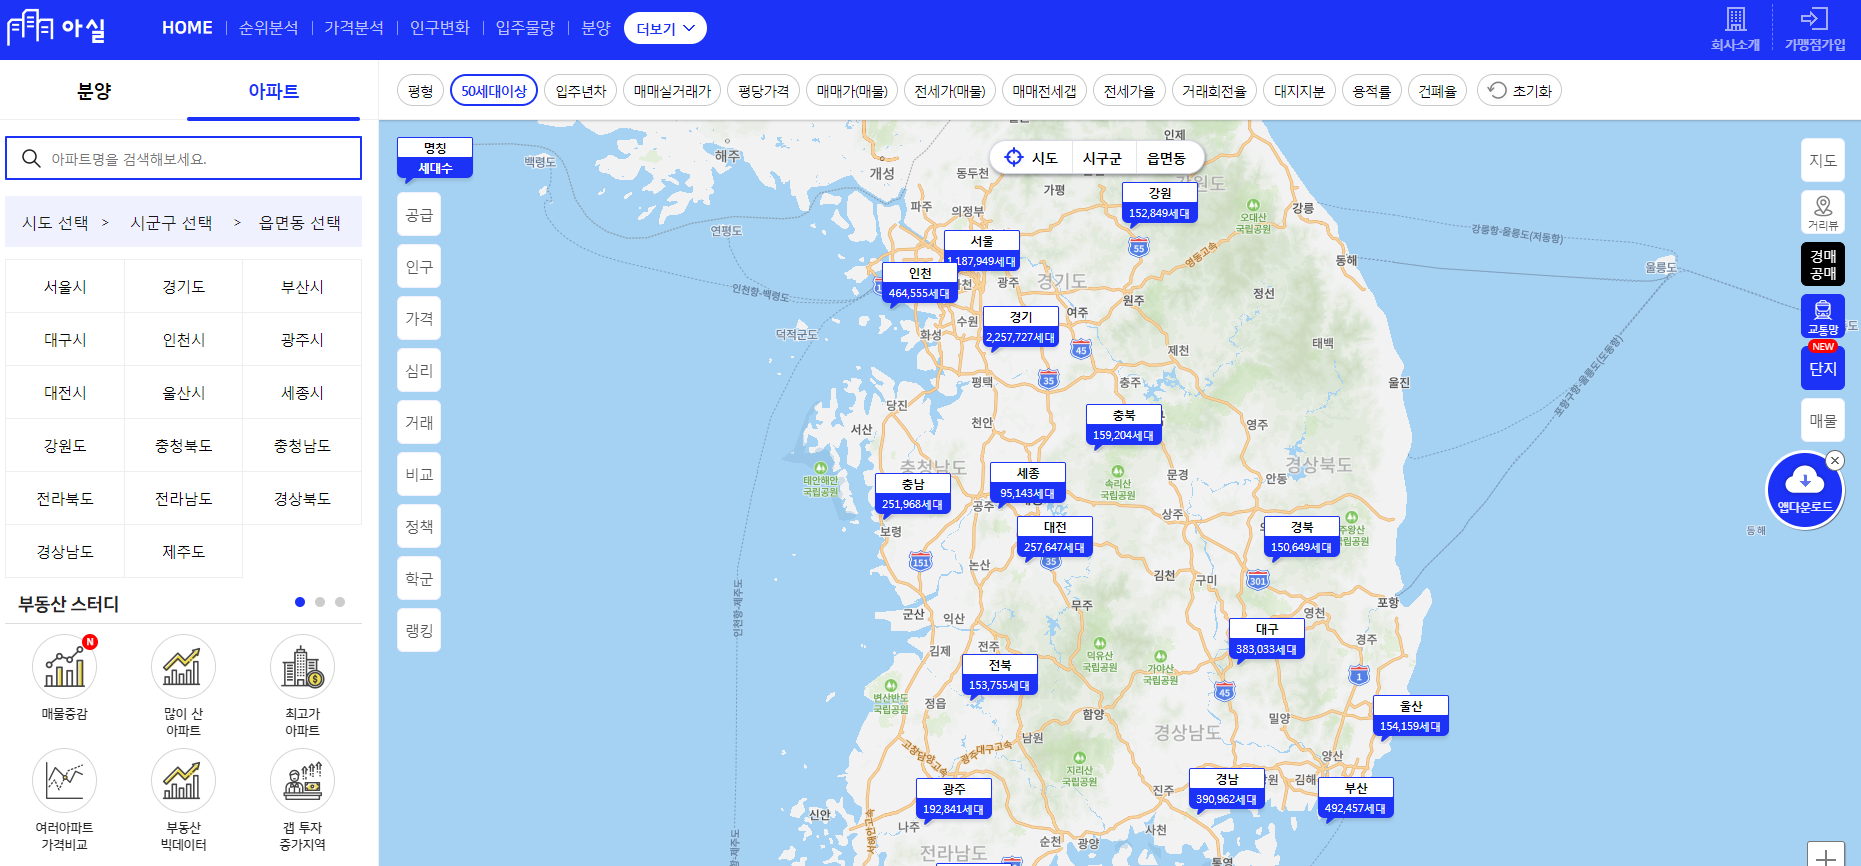Screen dimensions: 1861x866
Task: Go to first 부동산 스터디 page dot
Action: [x=300, y=602]
